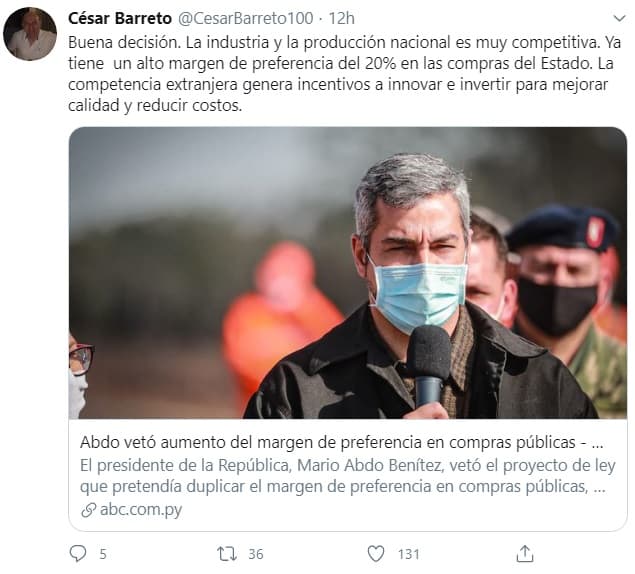Open the share tweet icon
The image size is (635, 574).
pyautogui.click(x=525, y=553)
